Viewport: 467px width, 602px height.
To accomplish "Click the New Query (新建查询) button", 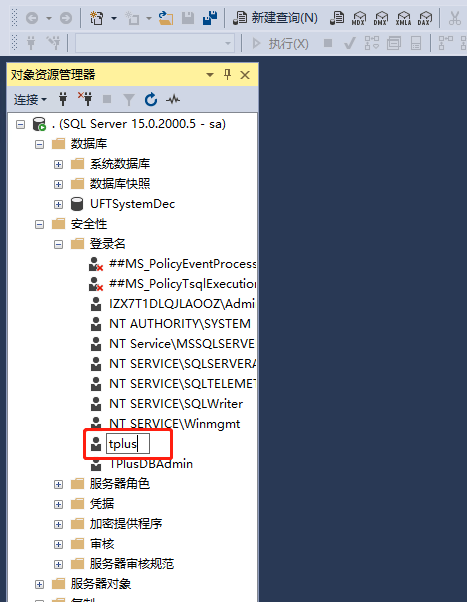I will 276,18.
